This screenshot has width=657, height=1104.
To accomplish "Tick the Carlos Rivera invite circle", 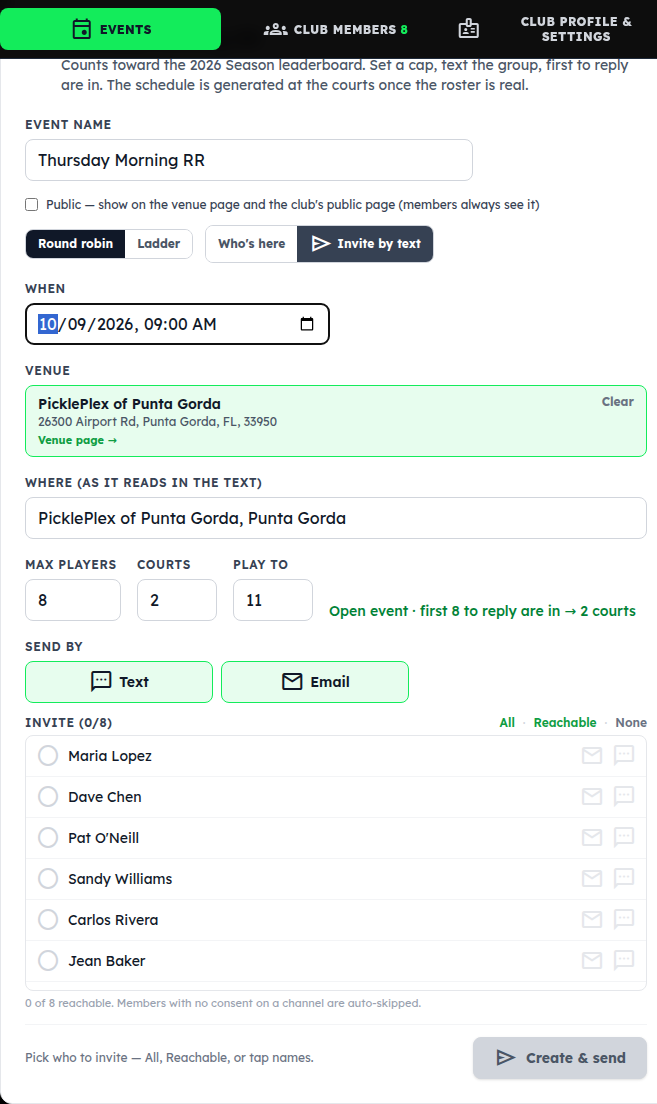I will [48, 920].
